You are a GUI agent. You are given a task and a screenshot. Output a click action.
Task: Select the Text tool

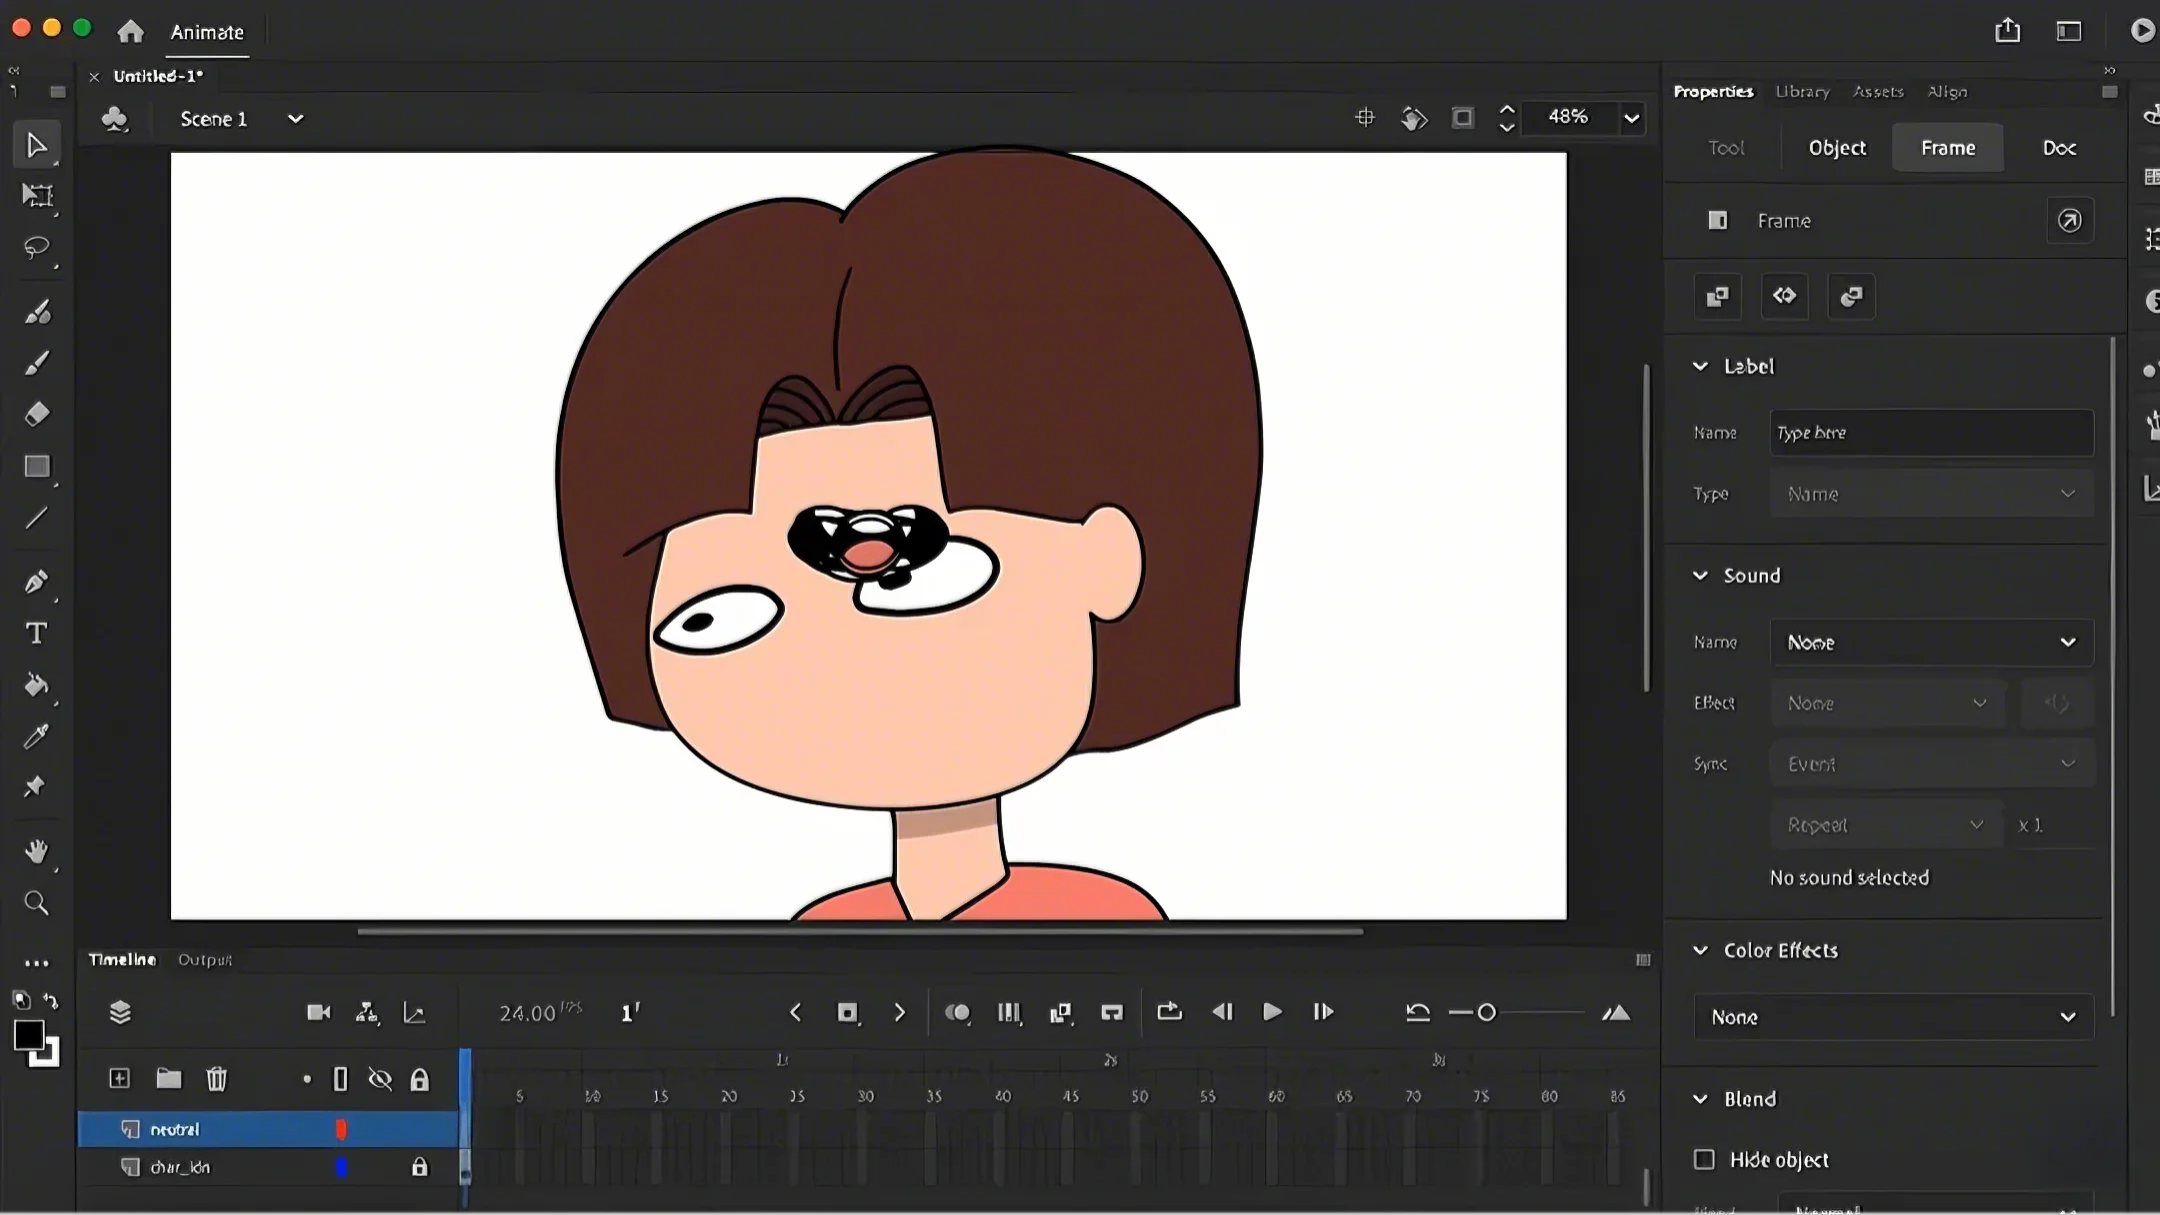point(37,633)
